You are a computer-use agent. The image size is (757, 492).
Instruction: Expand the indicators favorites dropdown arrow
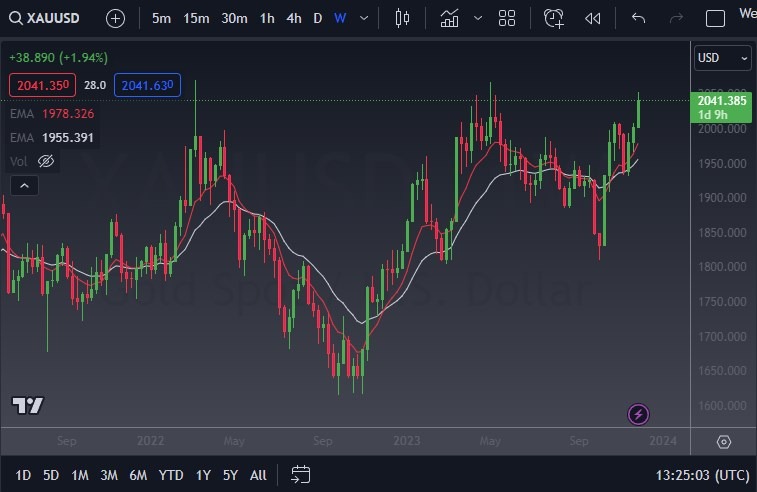click(478, 18)
